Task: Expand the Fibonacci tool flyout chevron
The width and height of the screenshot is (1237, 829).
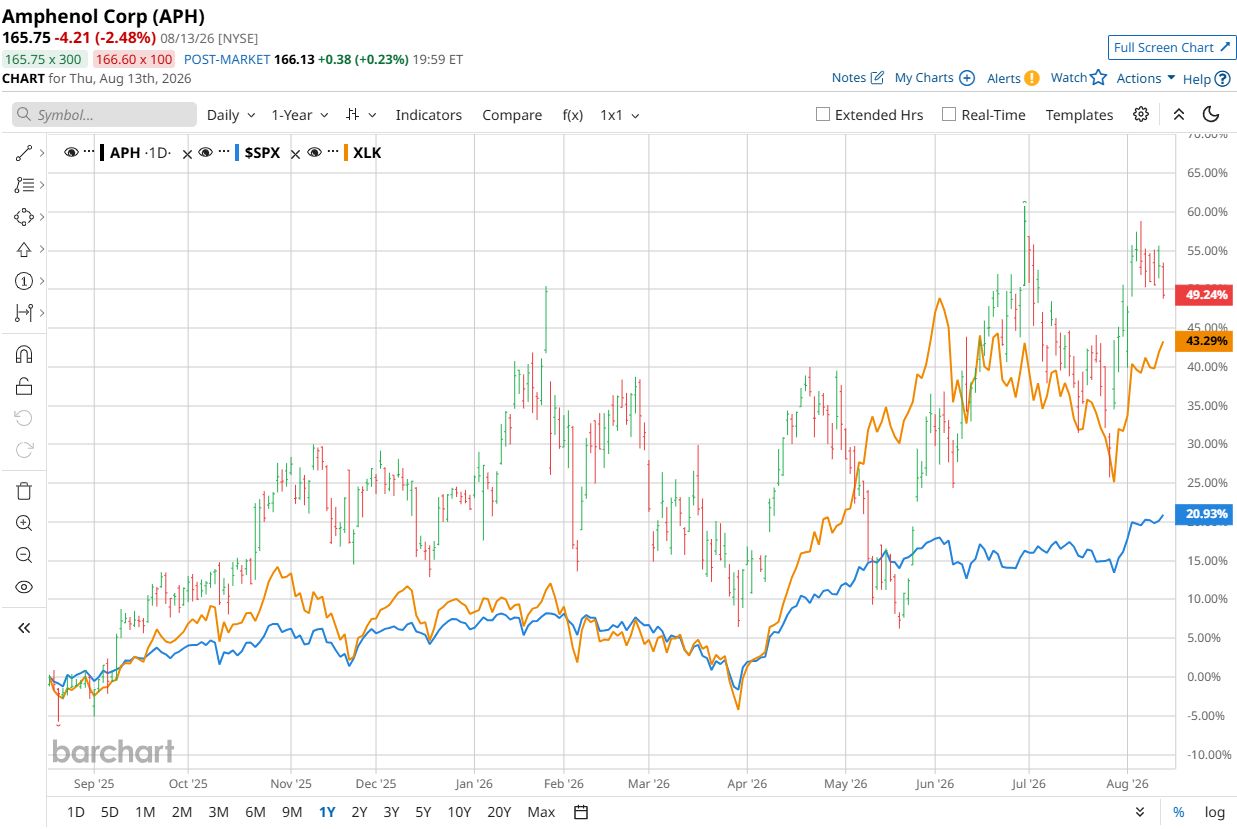Action: [x=41, y=185]
